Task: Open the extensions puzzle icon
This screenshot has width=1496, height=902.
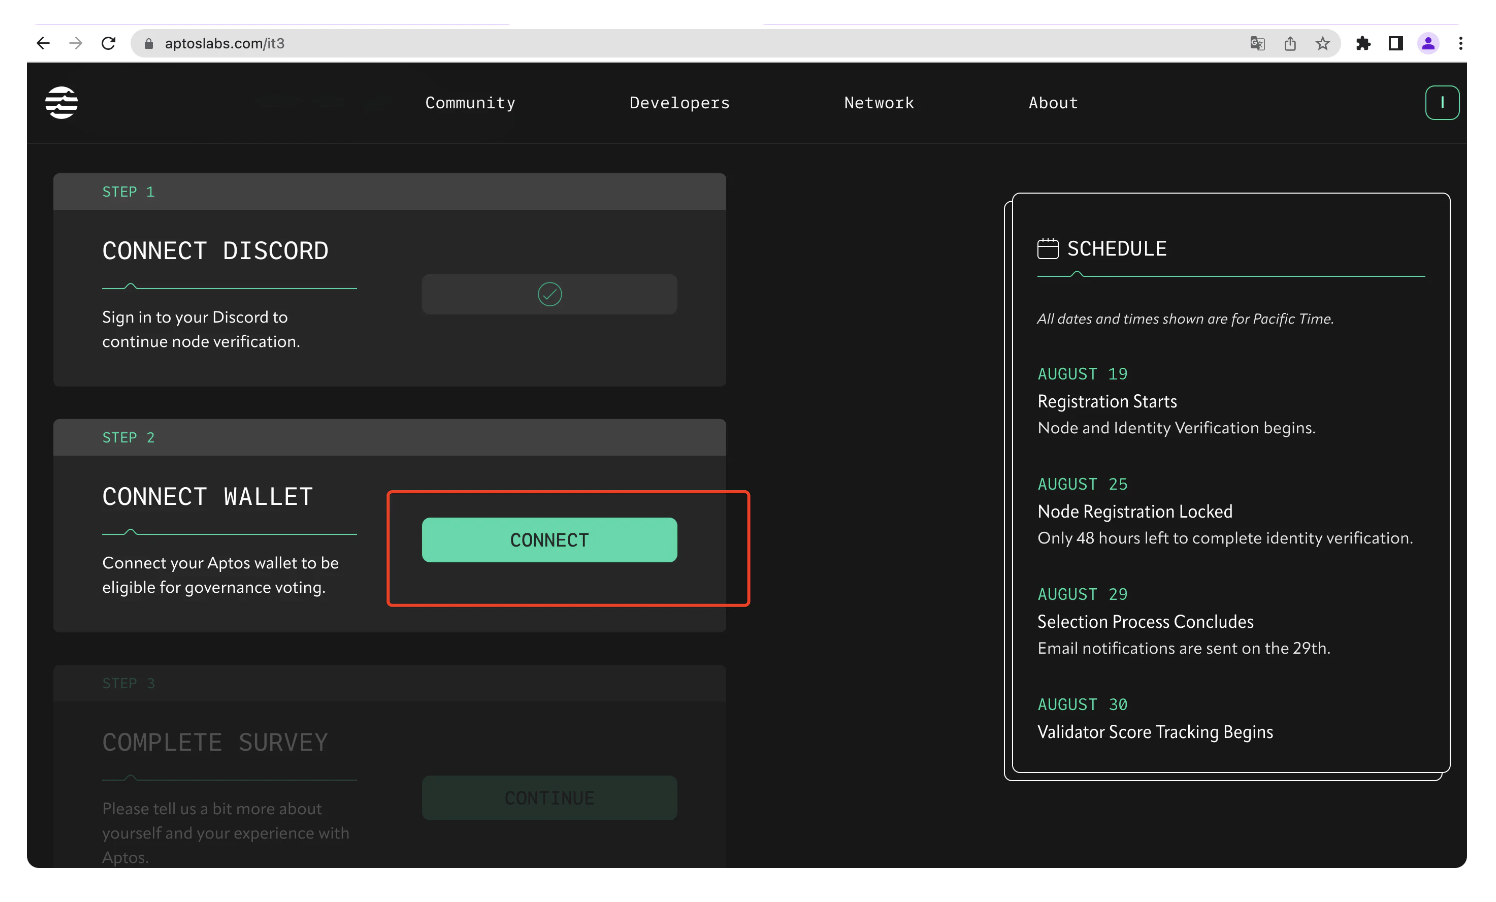Action: [1363, 43]
